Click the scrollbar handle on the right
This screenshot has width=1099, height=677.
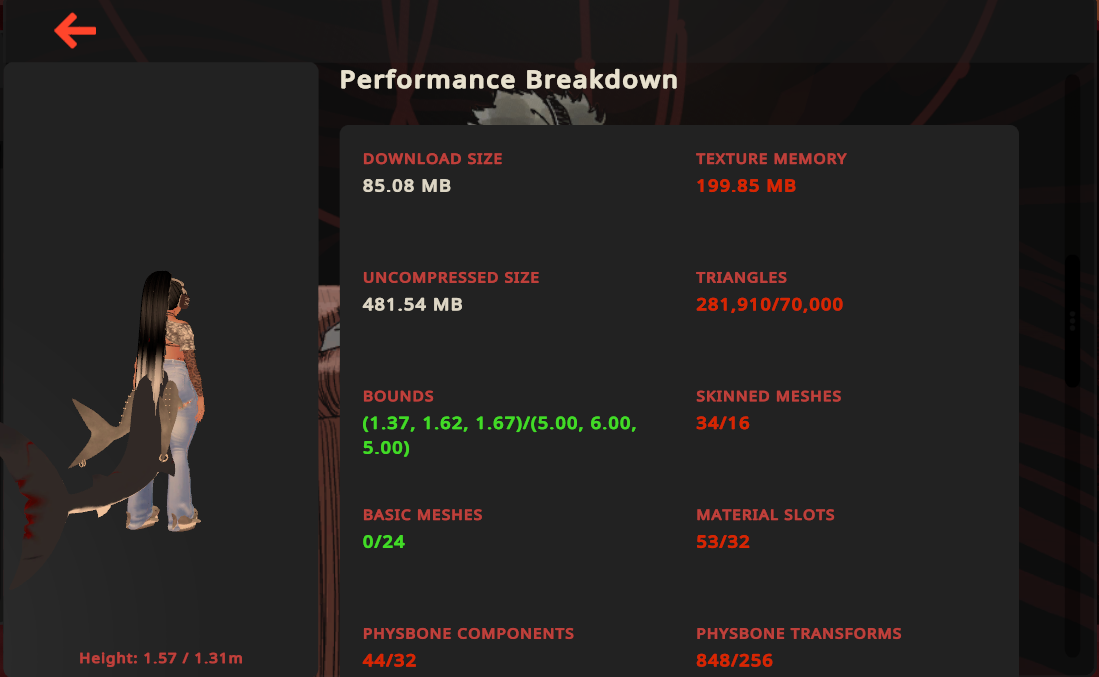1072,320
